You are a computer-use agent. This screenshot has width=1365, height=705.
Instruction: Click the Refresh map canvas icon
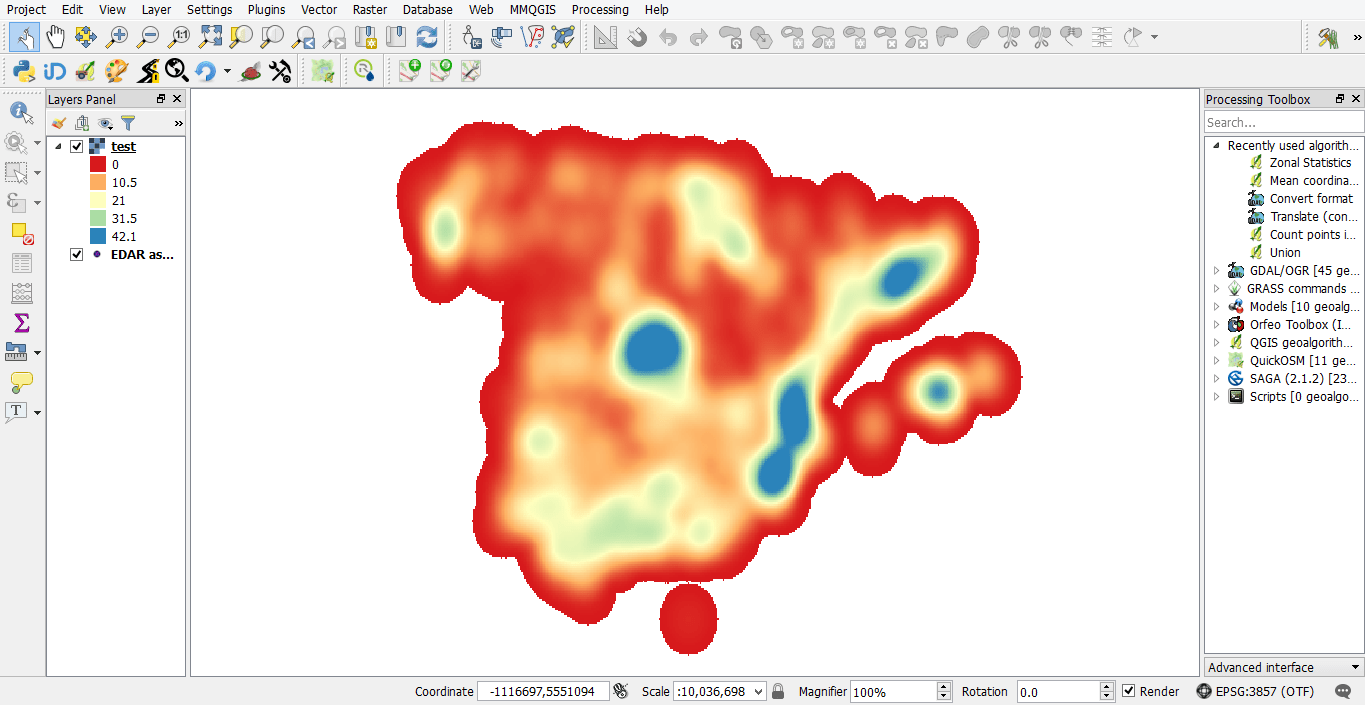pyautogui.click(x=428, y=37)
